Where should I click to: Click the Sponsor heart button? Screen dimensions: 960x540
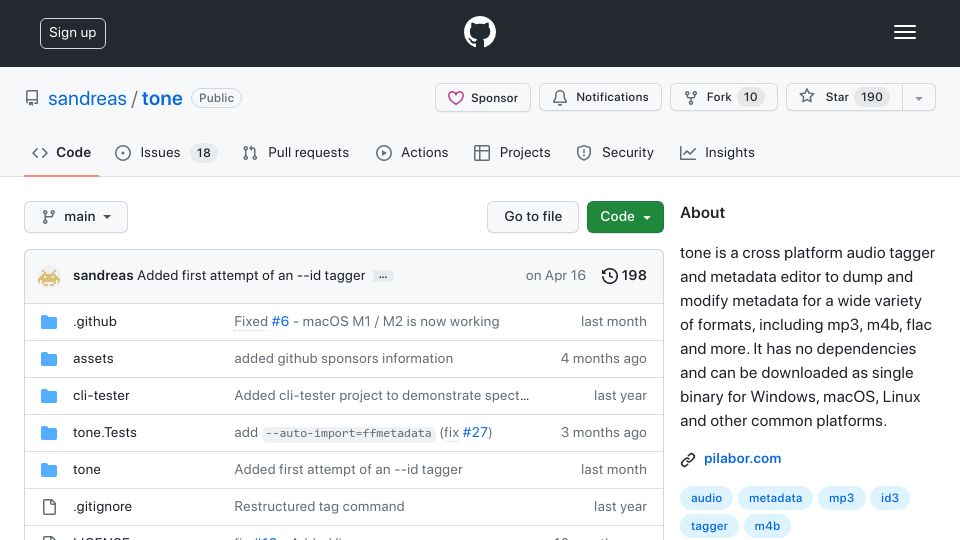coord(482,97)
